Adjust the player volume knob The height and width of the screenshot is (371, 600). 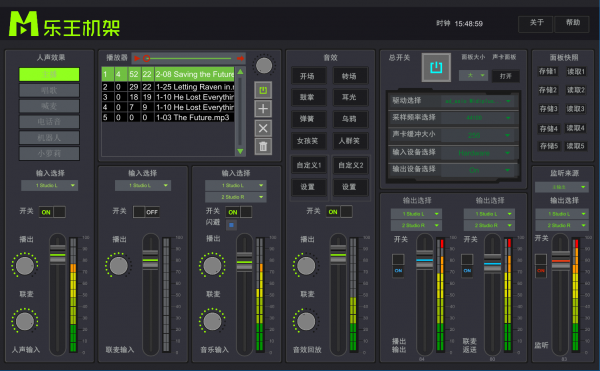click(x=264, y=65)
